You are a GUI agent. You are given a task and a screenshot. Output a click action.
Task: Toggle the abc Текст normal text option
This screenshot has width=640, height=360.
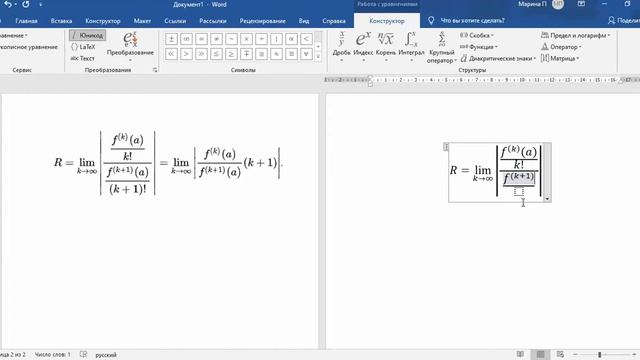click(82, 58)
